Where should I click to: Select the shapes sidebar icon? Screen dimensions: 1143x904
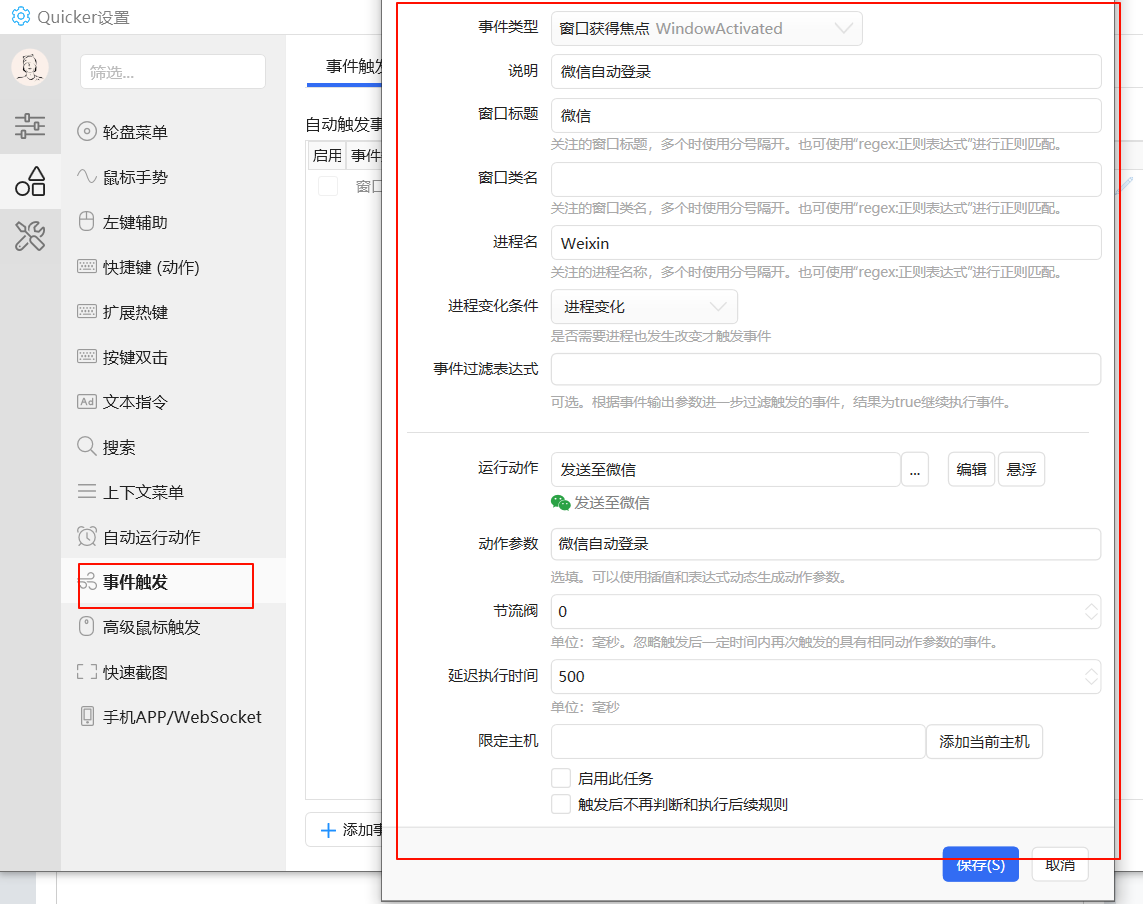coord(30,182)
